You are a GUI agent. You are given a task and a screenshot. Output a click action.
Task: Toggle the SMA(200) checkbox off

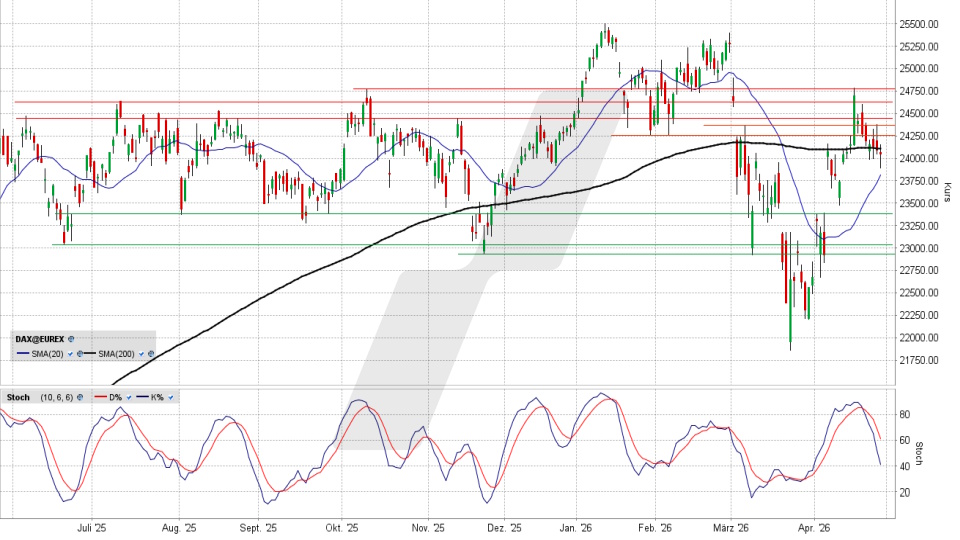point(140,354)
